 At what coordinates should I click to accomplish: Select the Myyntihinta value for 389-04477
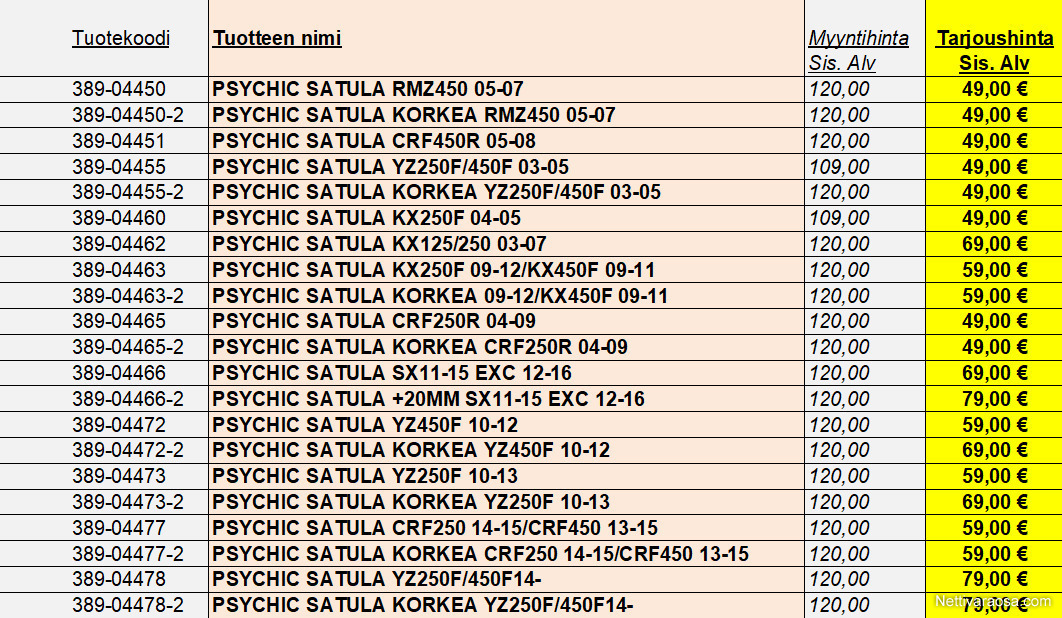(839, 528)
